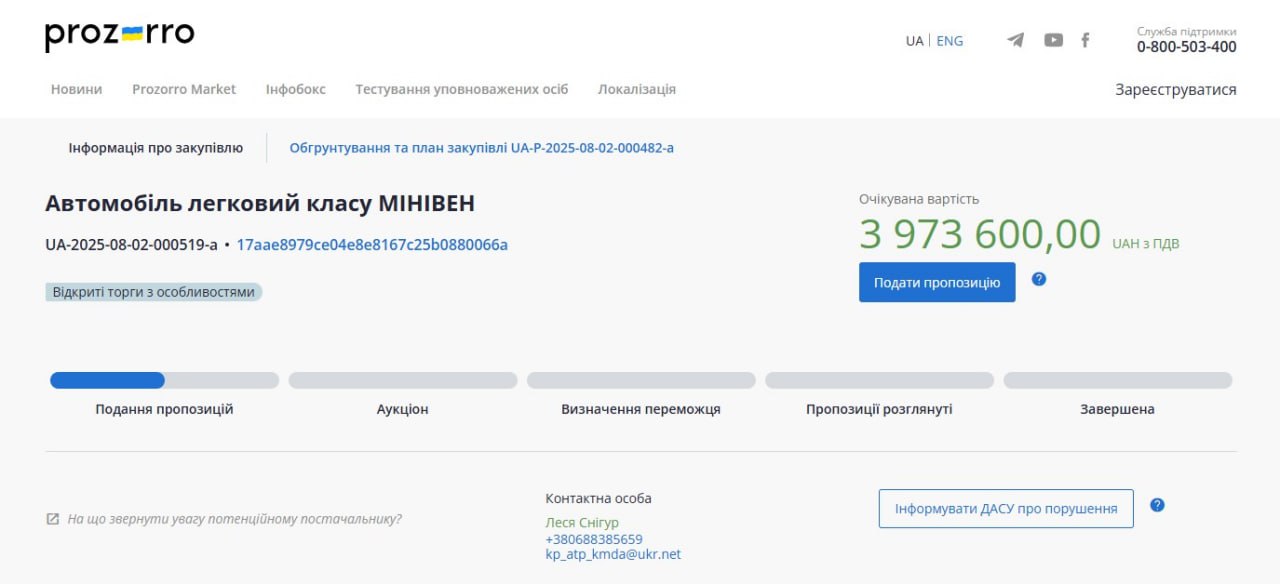
Task: Open the Telegram channel icon
Action: [1015, 40]
